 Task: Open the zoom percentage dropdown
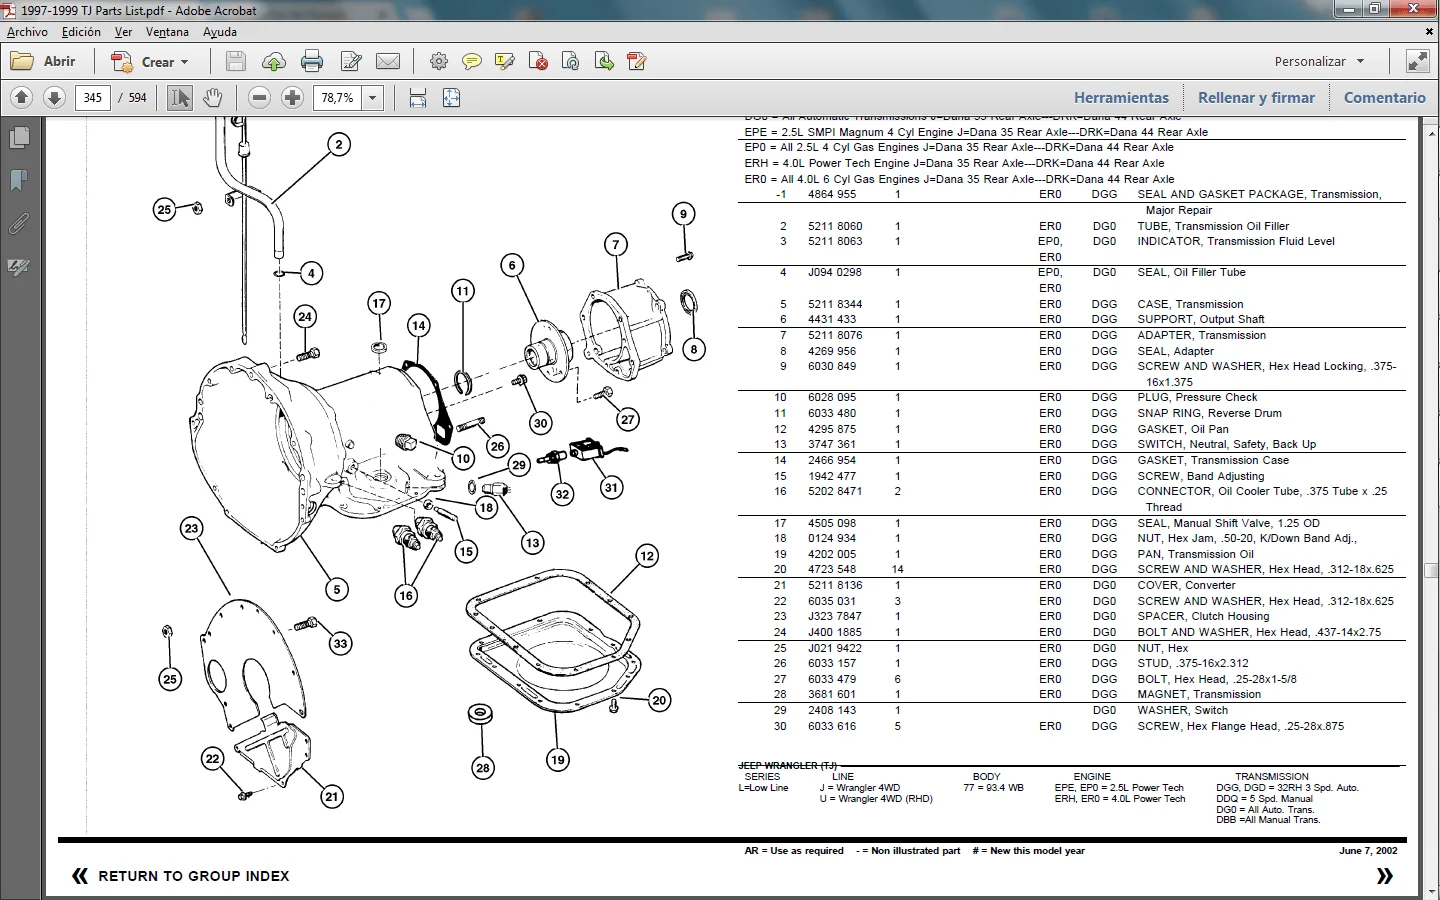coord(373,98)
